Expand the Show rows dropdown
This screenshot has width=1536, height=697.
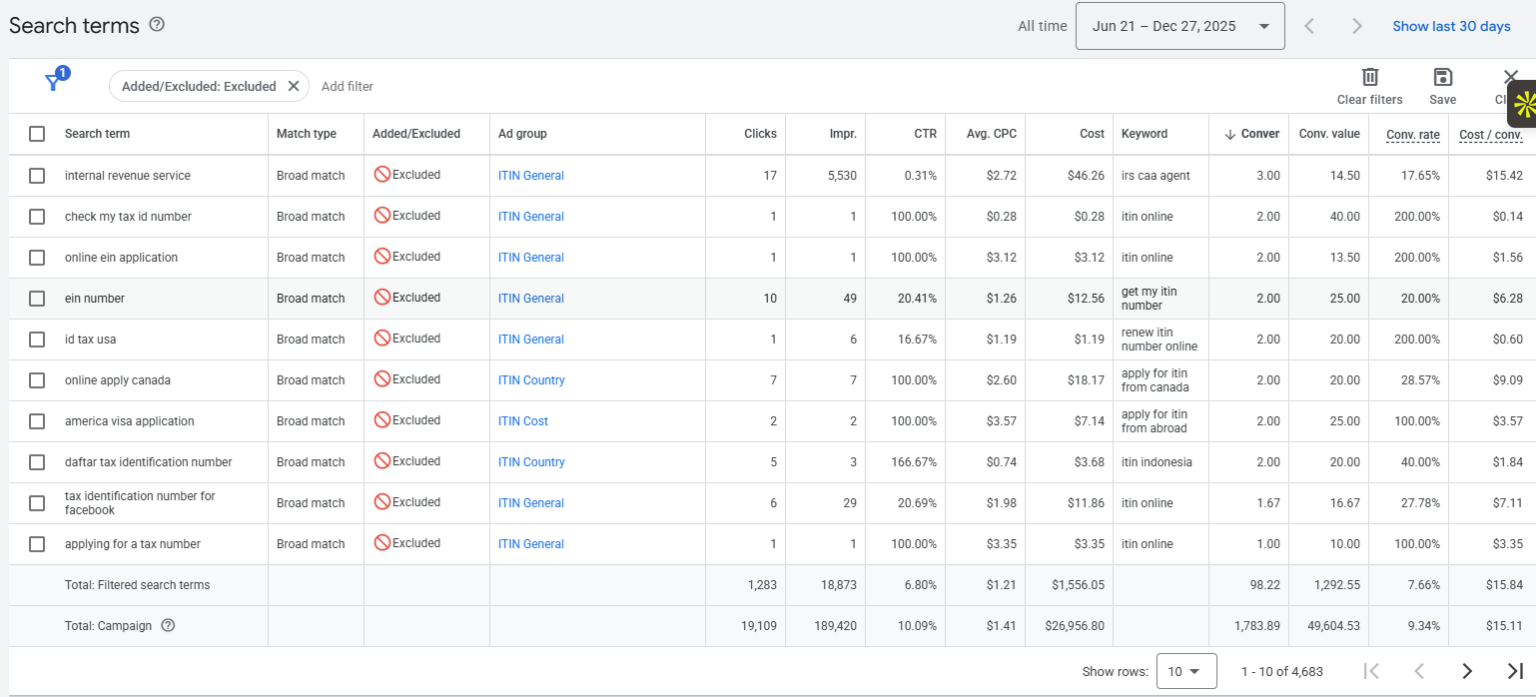pyautogui.click(x=1186, y=671)
